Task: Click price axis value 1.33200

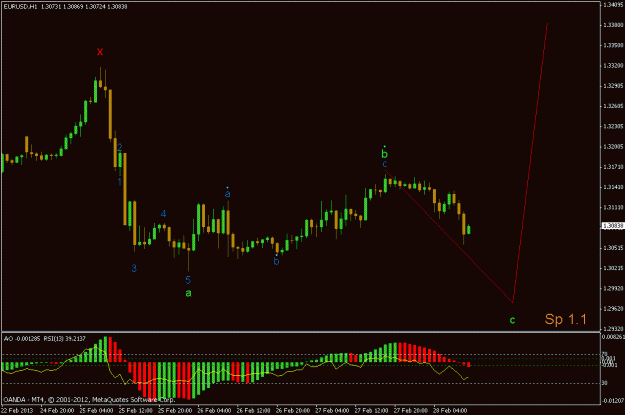Action: click(613, 66)
